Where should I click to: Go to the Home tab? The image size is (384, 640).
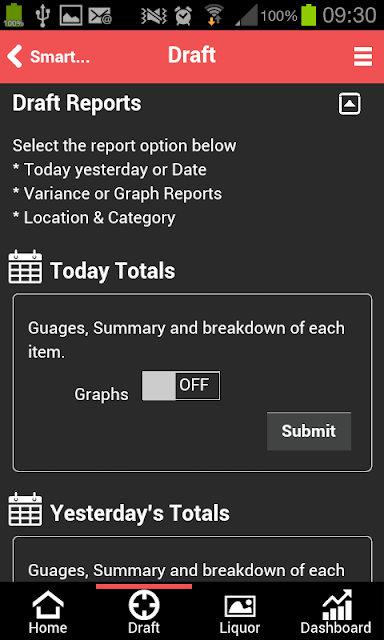[48, 612]
